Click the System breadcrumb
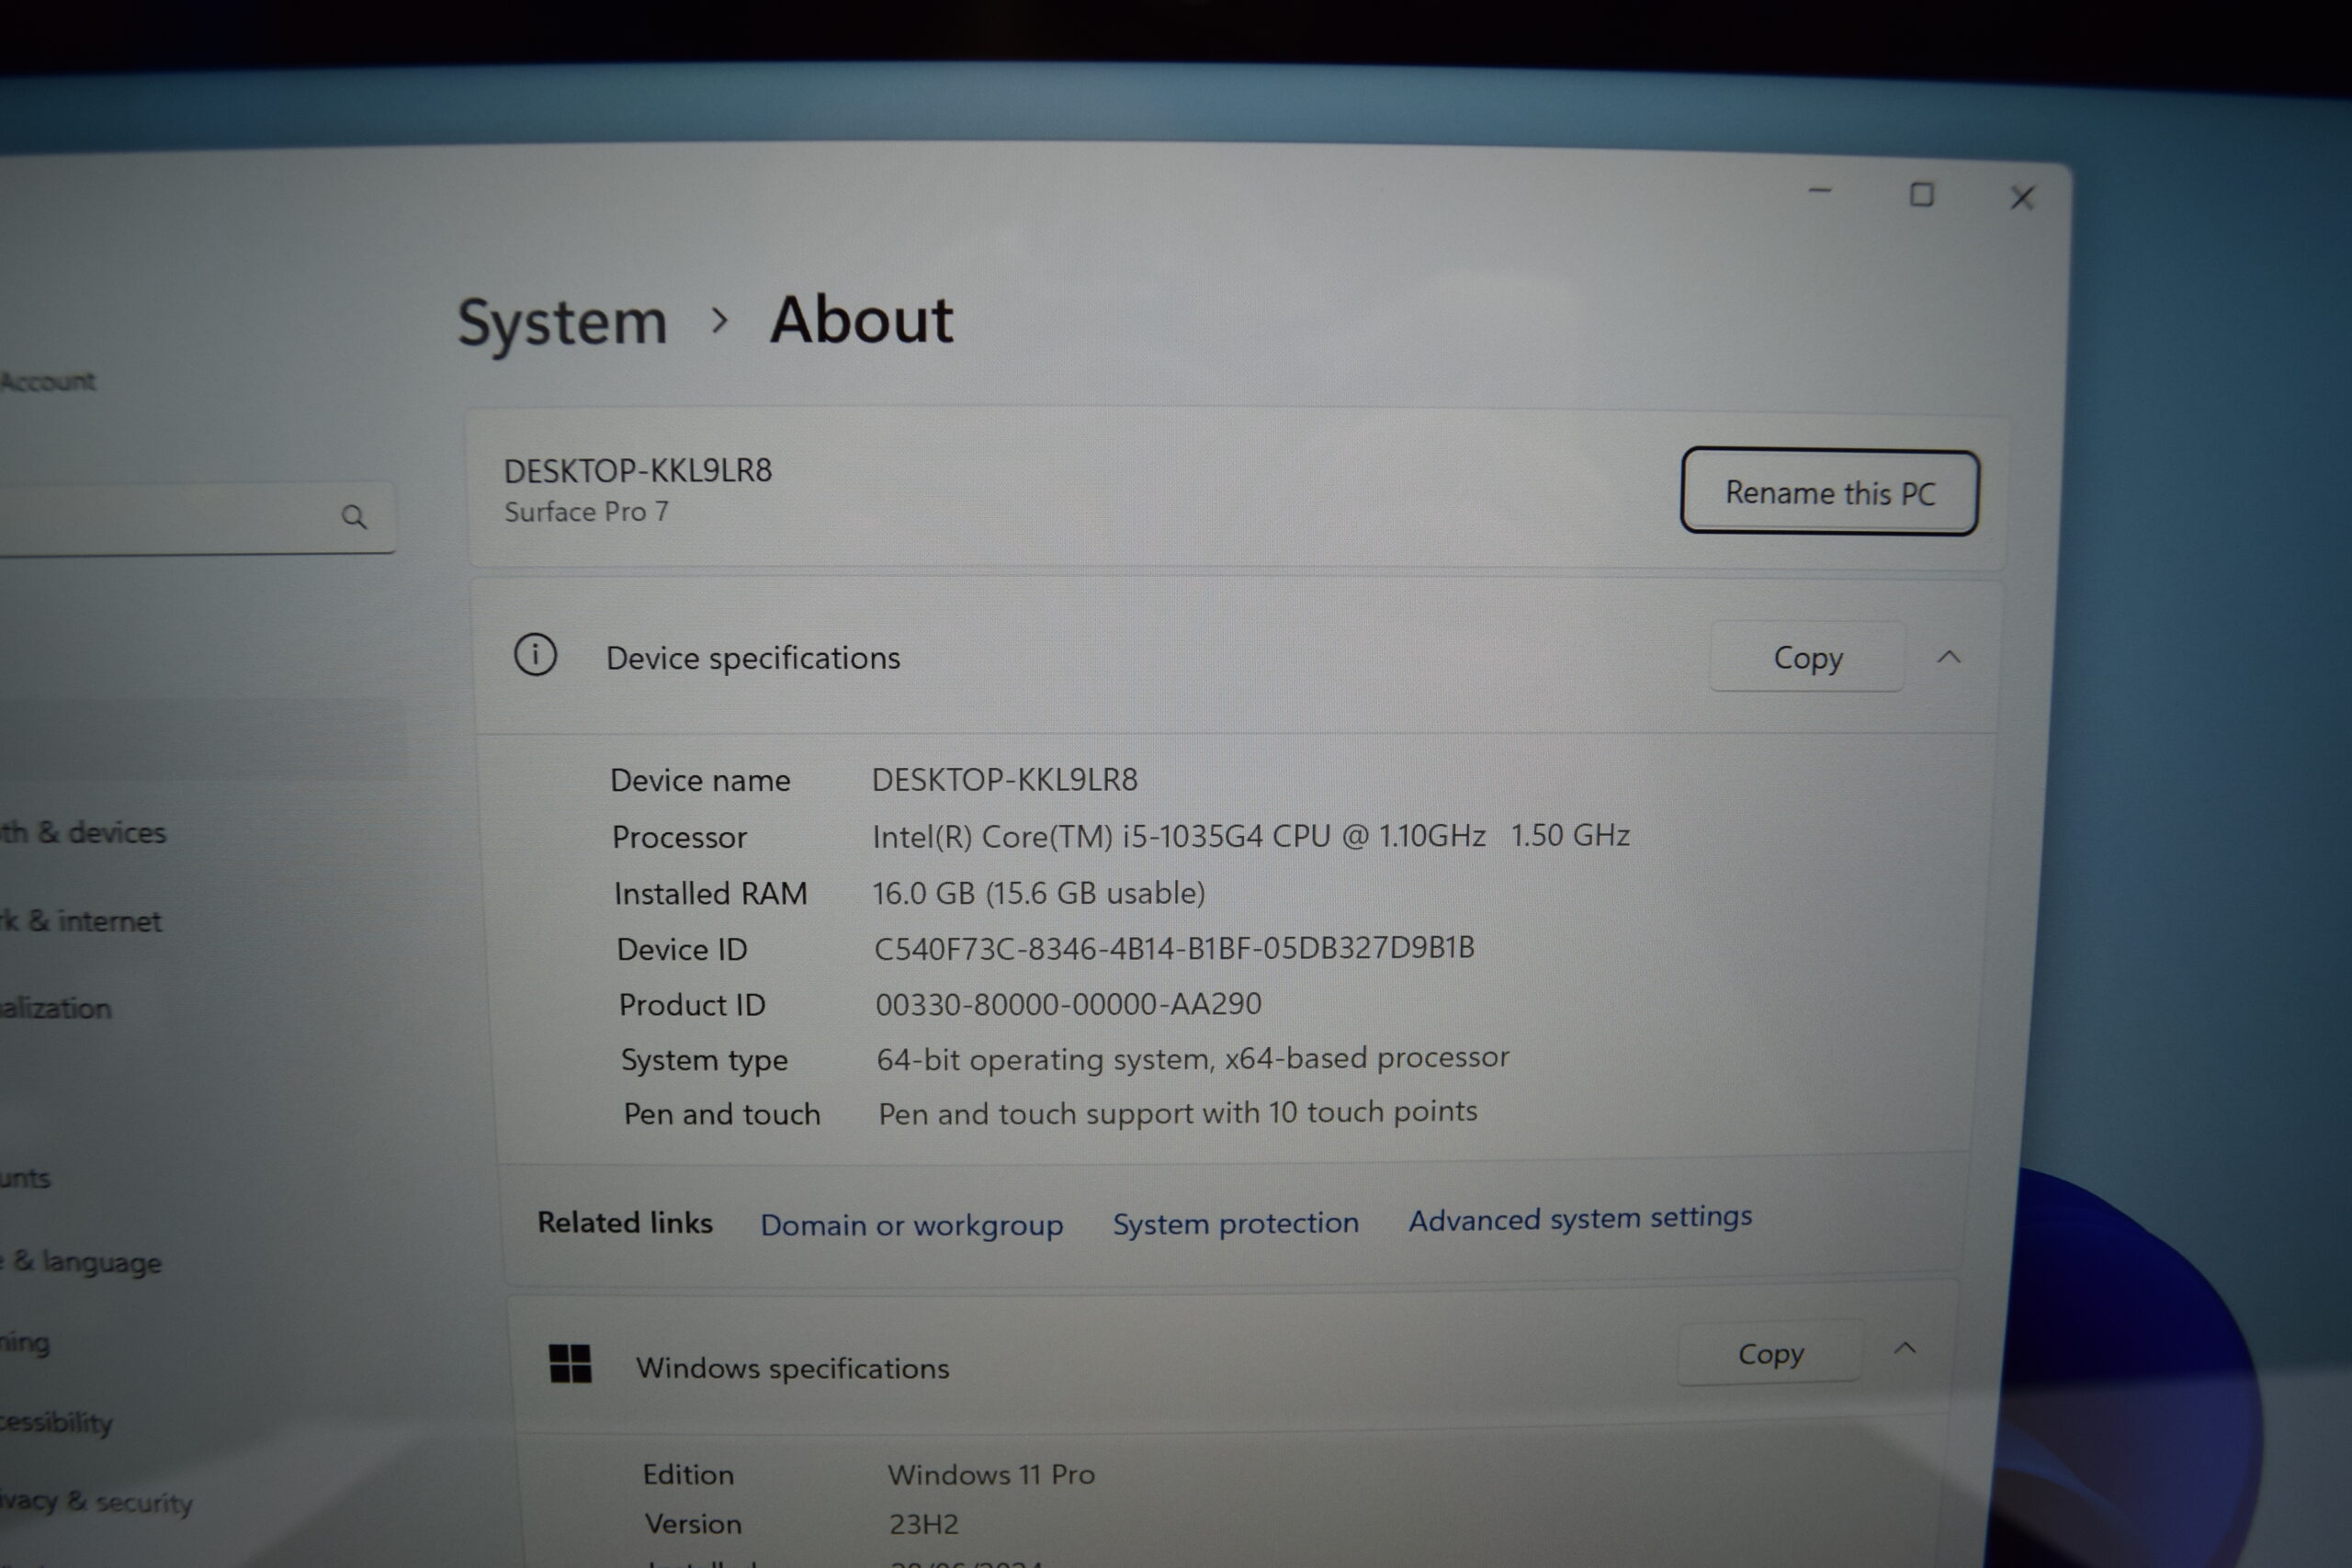 coord(562,323)
